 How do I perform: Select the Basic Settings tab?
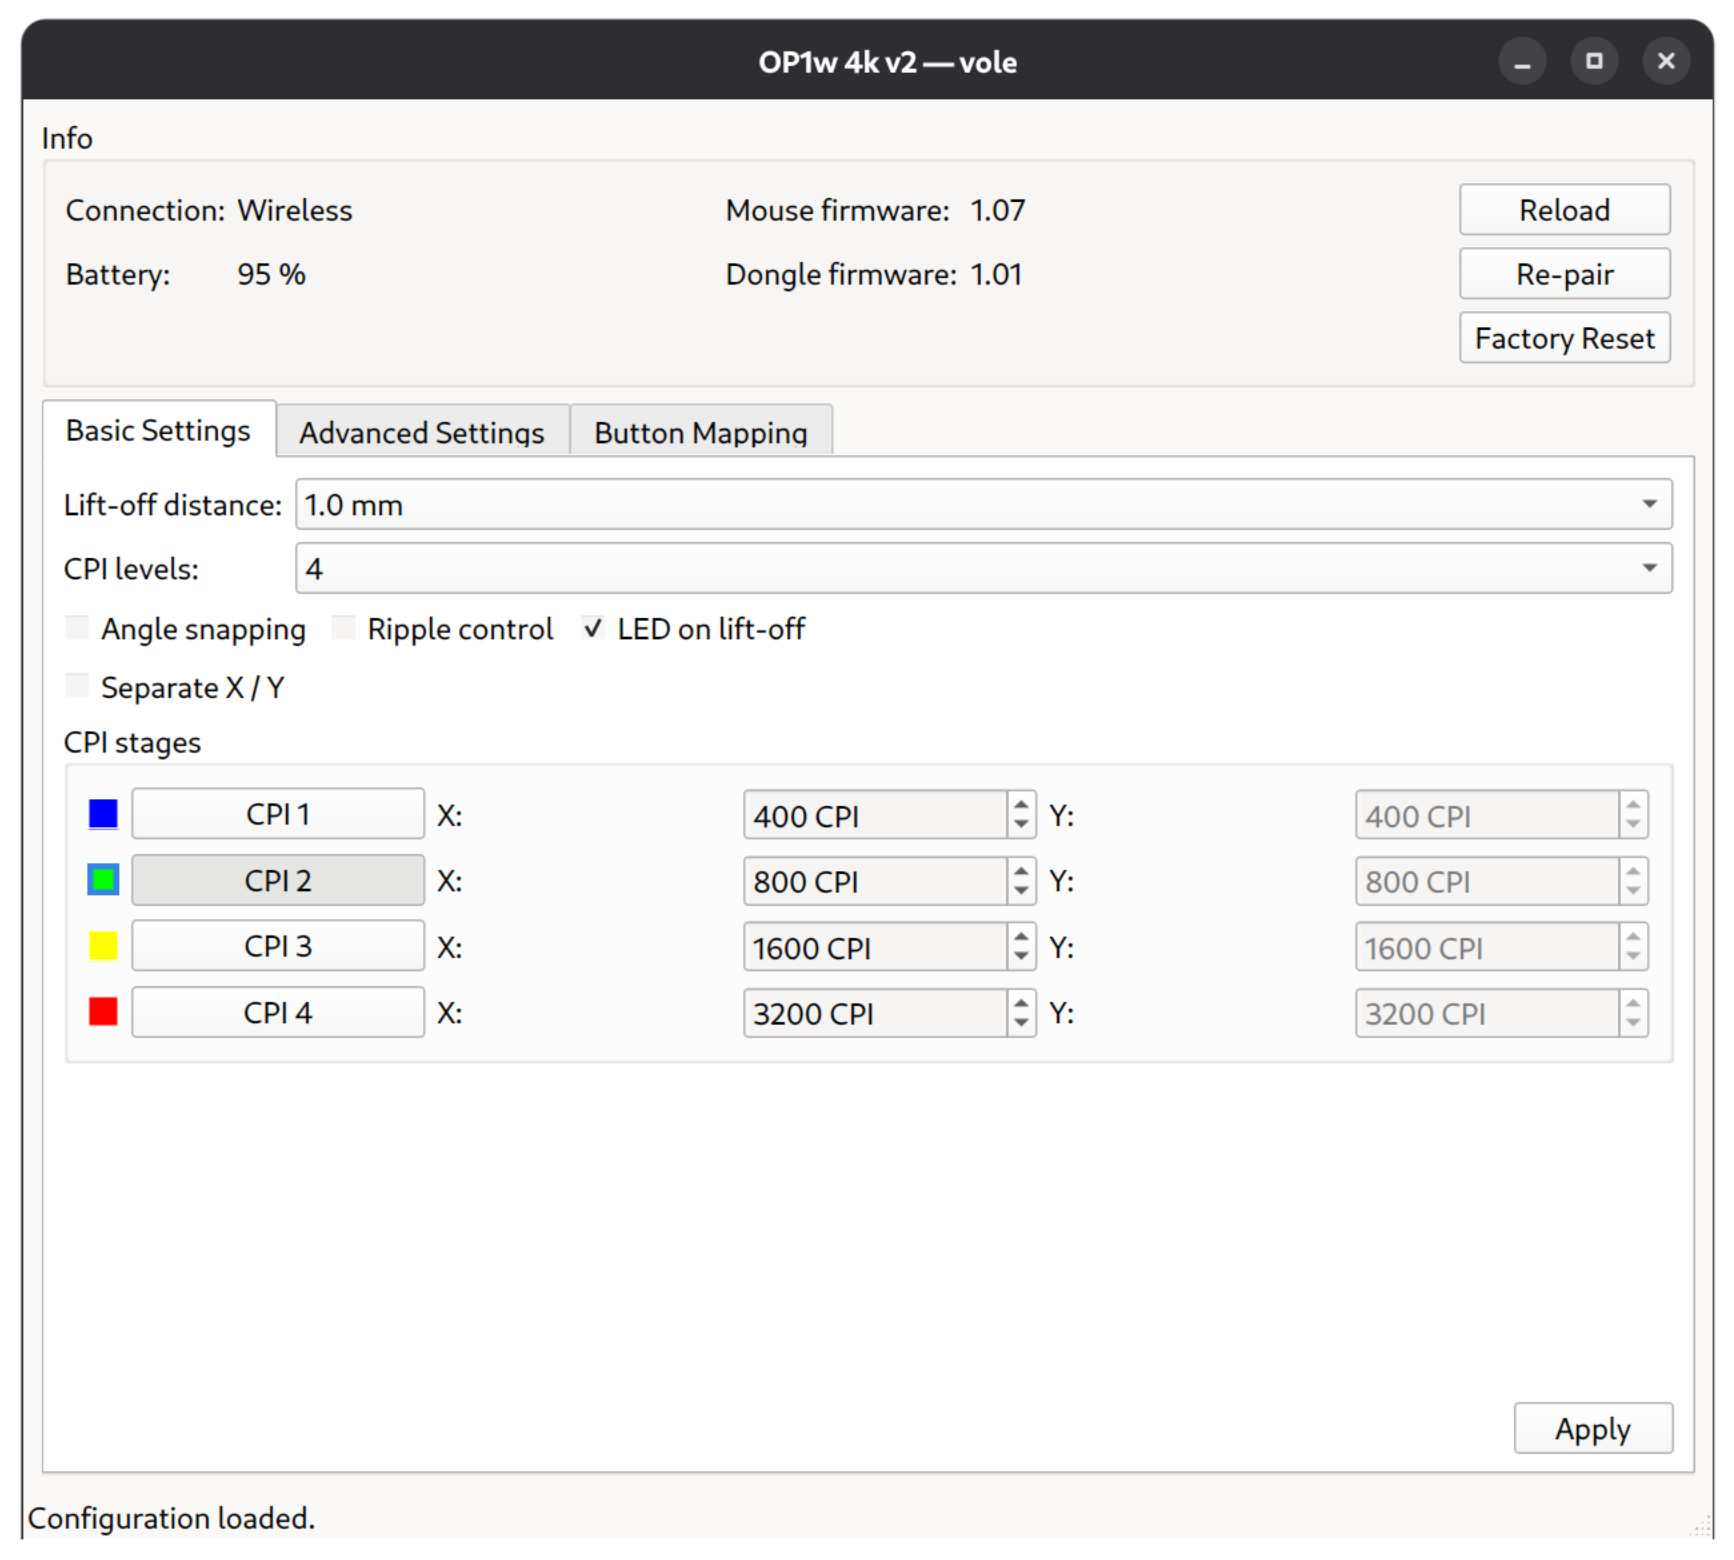159,430
